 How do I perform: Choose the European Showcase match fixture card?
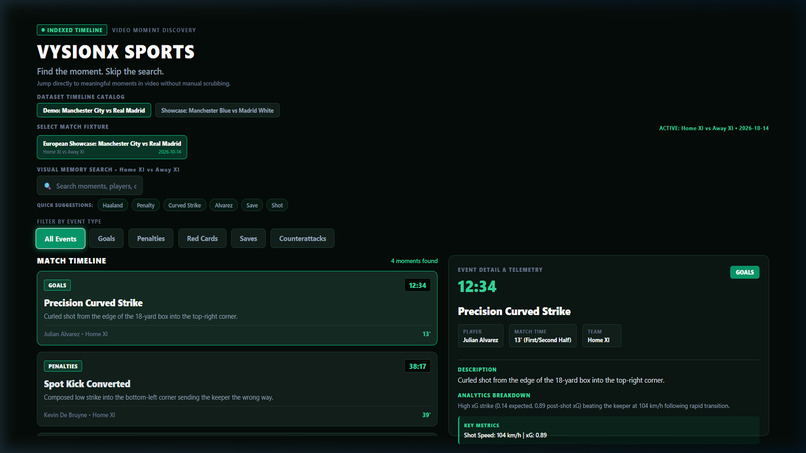click(x=112, y=147)
